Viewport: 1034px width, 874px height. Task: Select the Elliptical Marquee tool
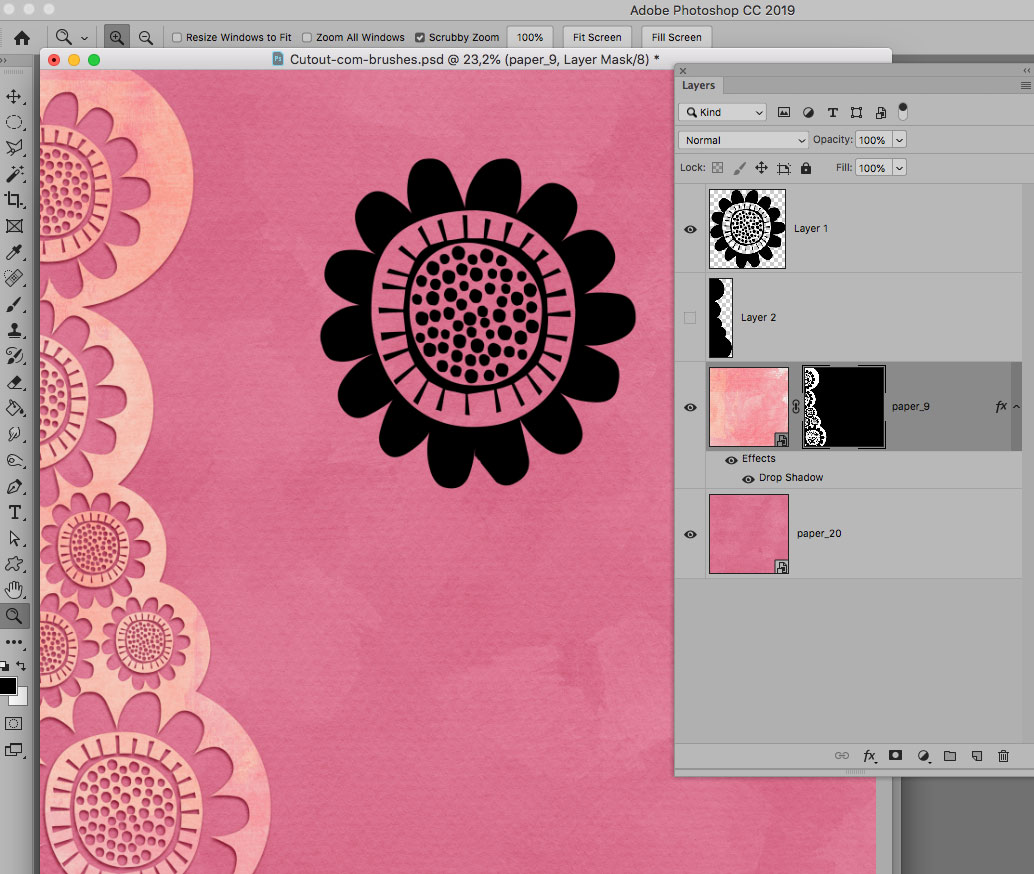[14, 123]
